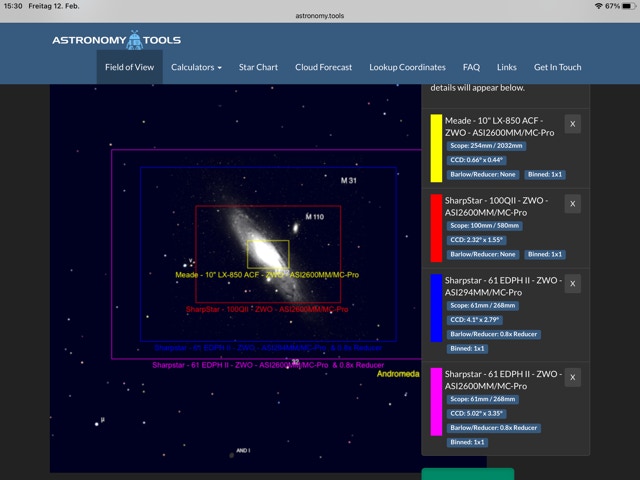Click the blue color swatch for ASI294MM setup
Screen dimensions: 640x480
pyautogui.click(x=436, y=308)
